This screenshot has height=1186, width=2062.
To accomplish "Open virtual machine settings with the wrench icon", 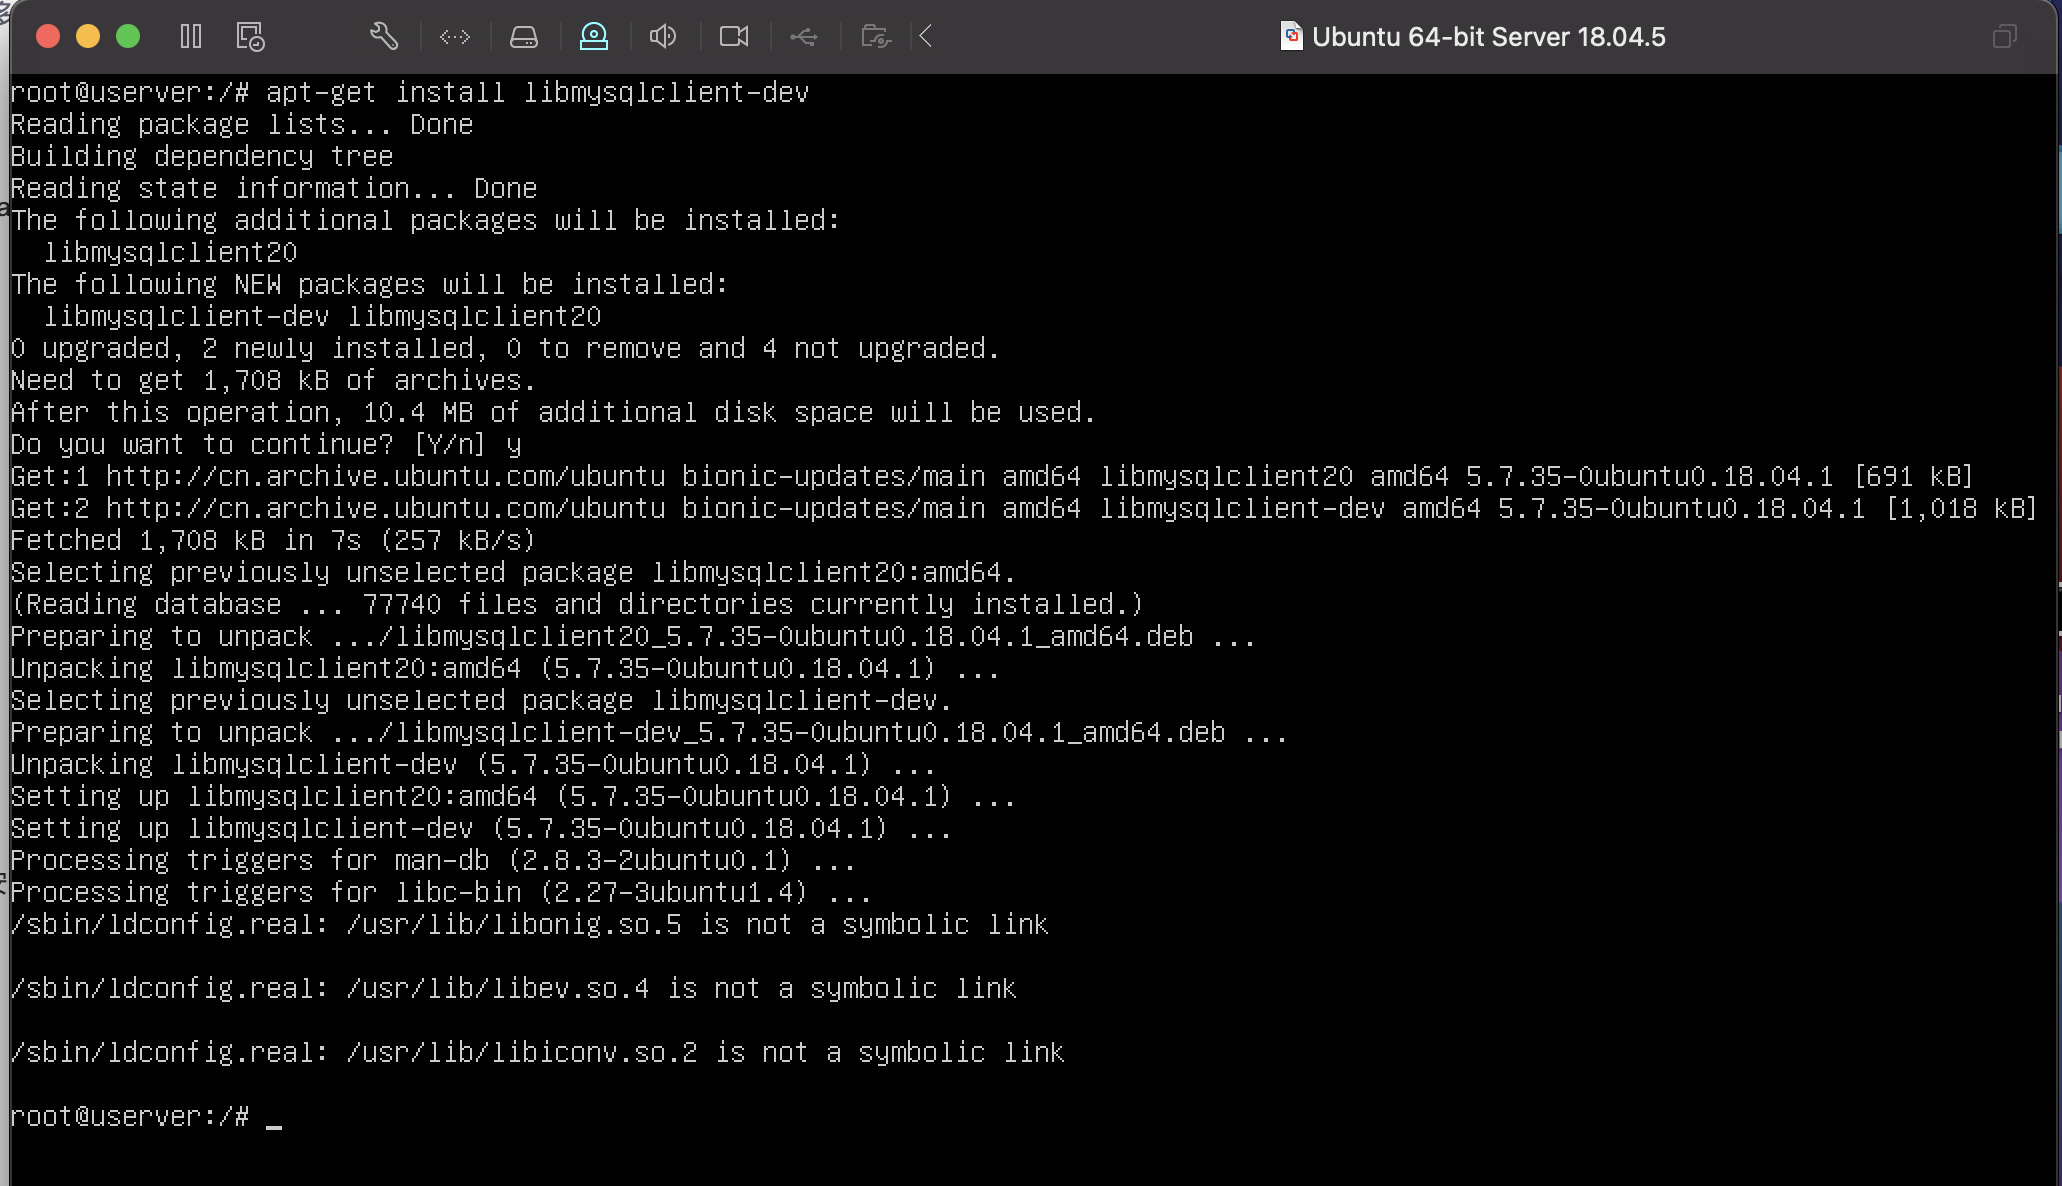I will point(384,36).
